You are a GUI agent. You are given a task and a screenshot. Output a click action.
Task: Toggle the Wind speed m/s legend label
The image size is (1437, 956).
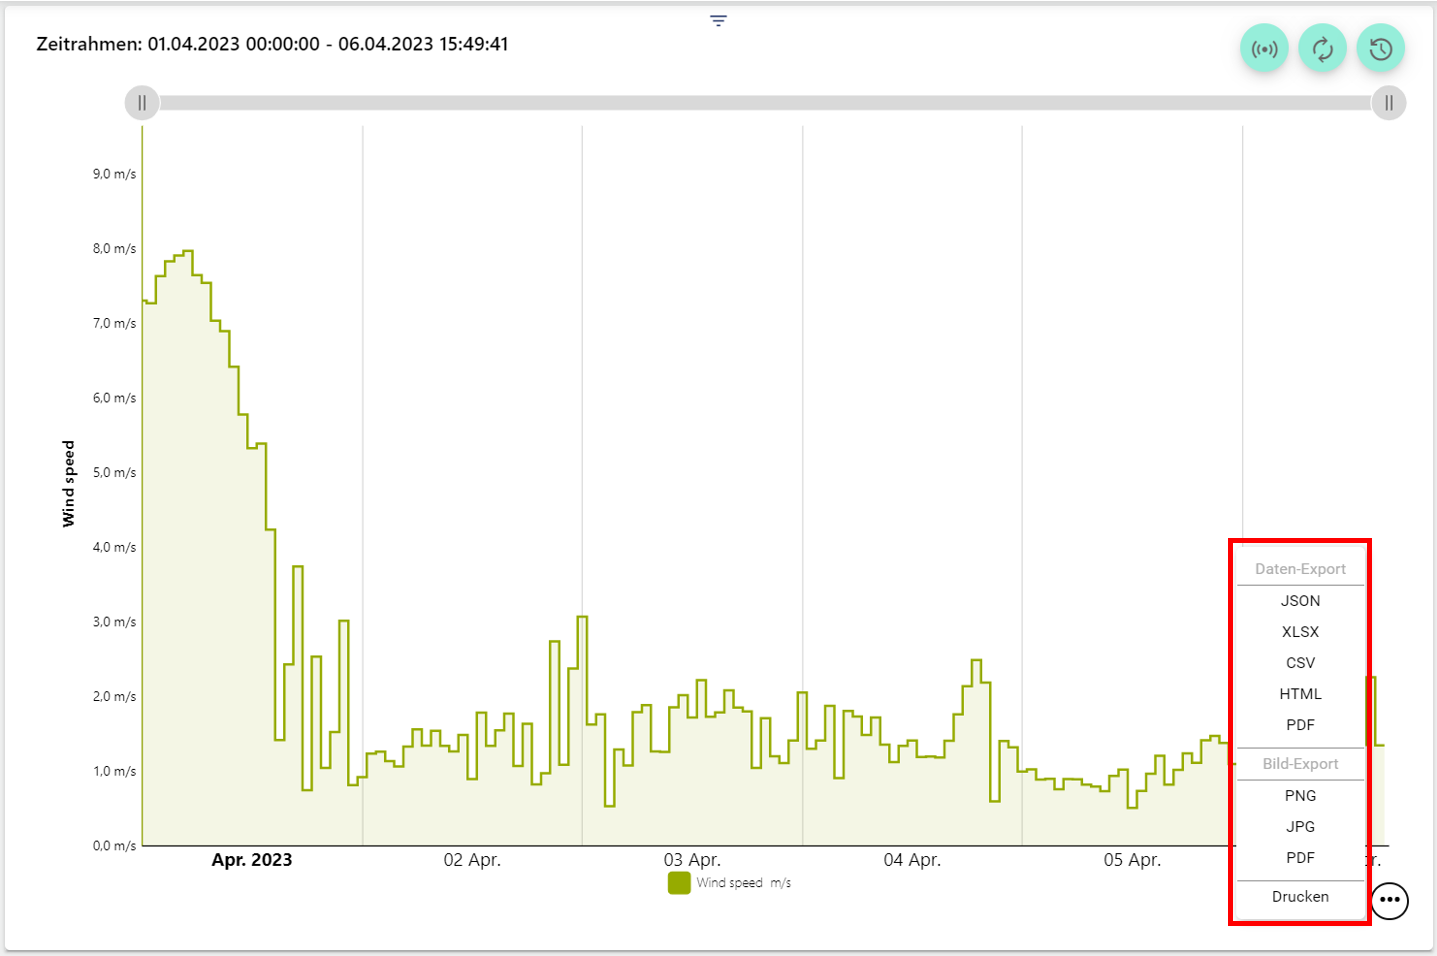pos(743,883)
